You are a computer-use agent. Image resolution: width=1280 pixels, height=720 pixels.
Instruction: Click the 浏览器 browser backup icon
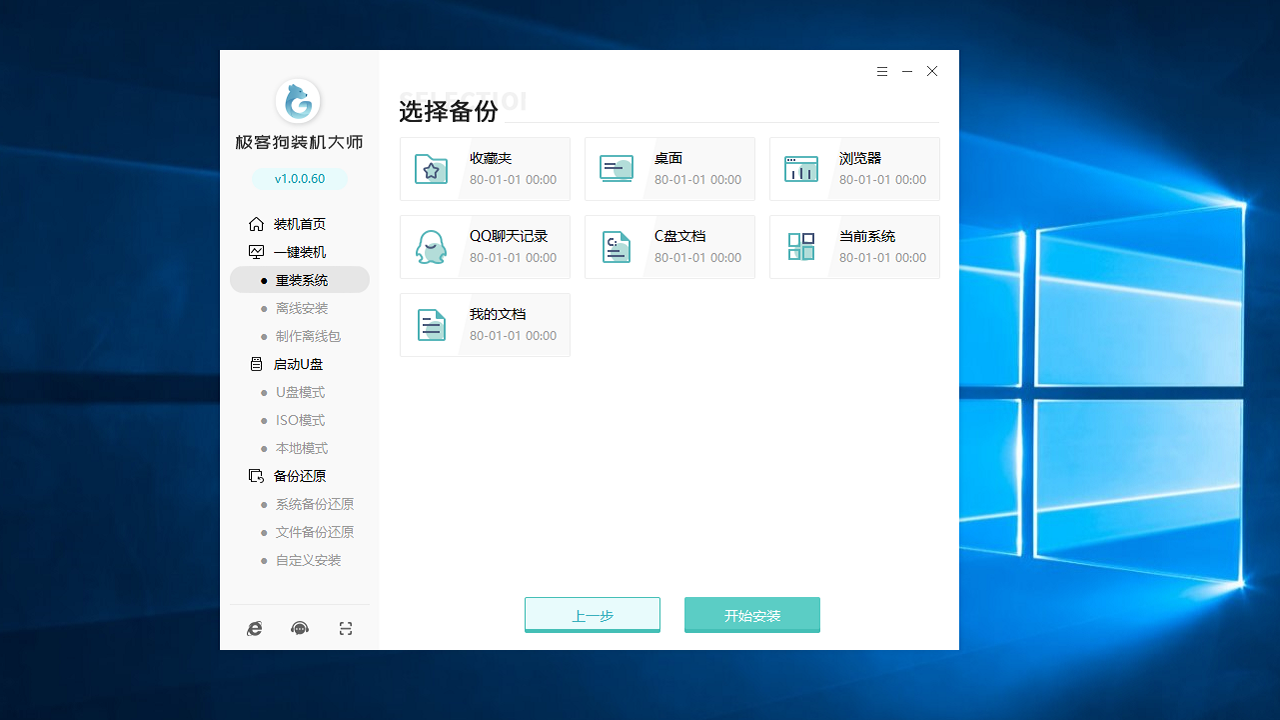[x=800, y=168]
